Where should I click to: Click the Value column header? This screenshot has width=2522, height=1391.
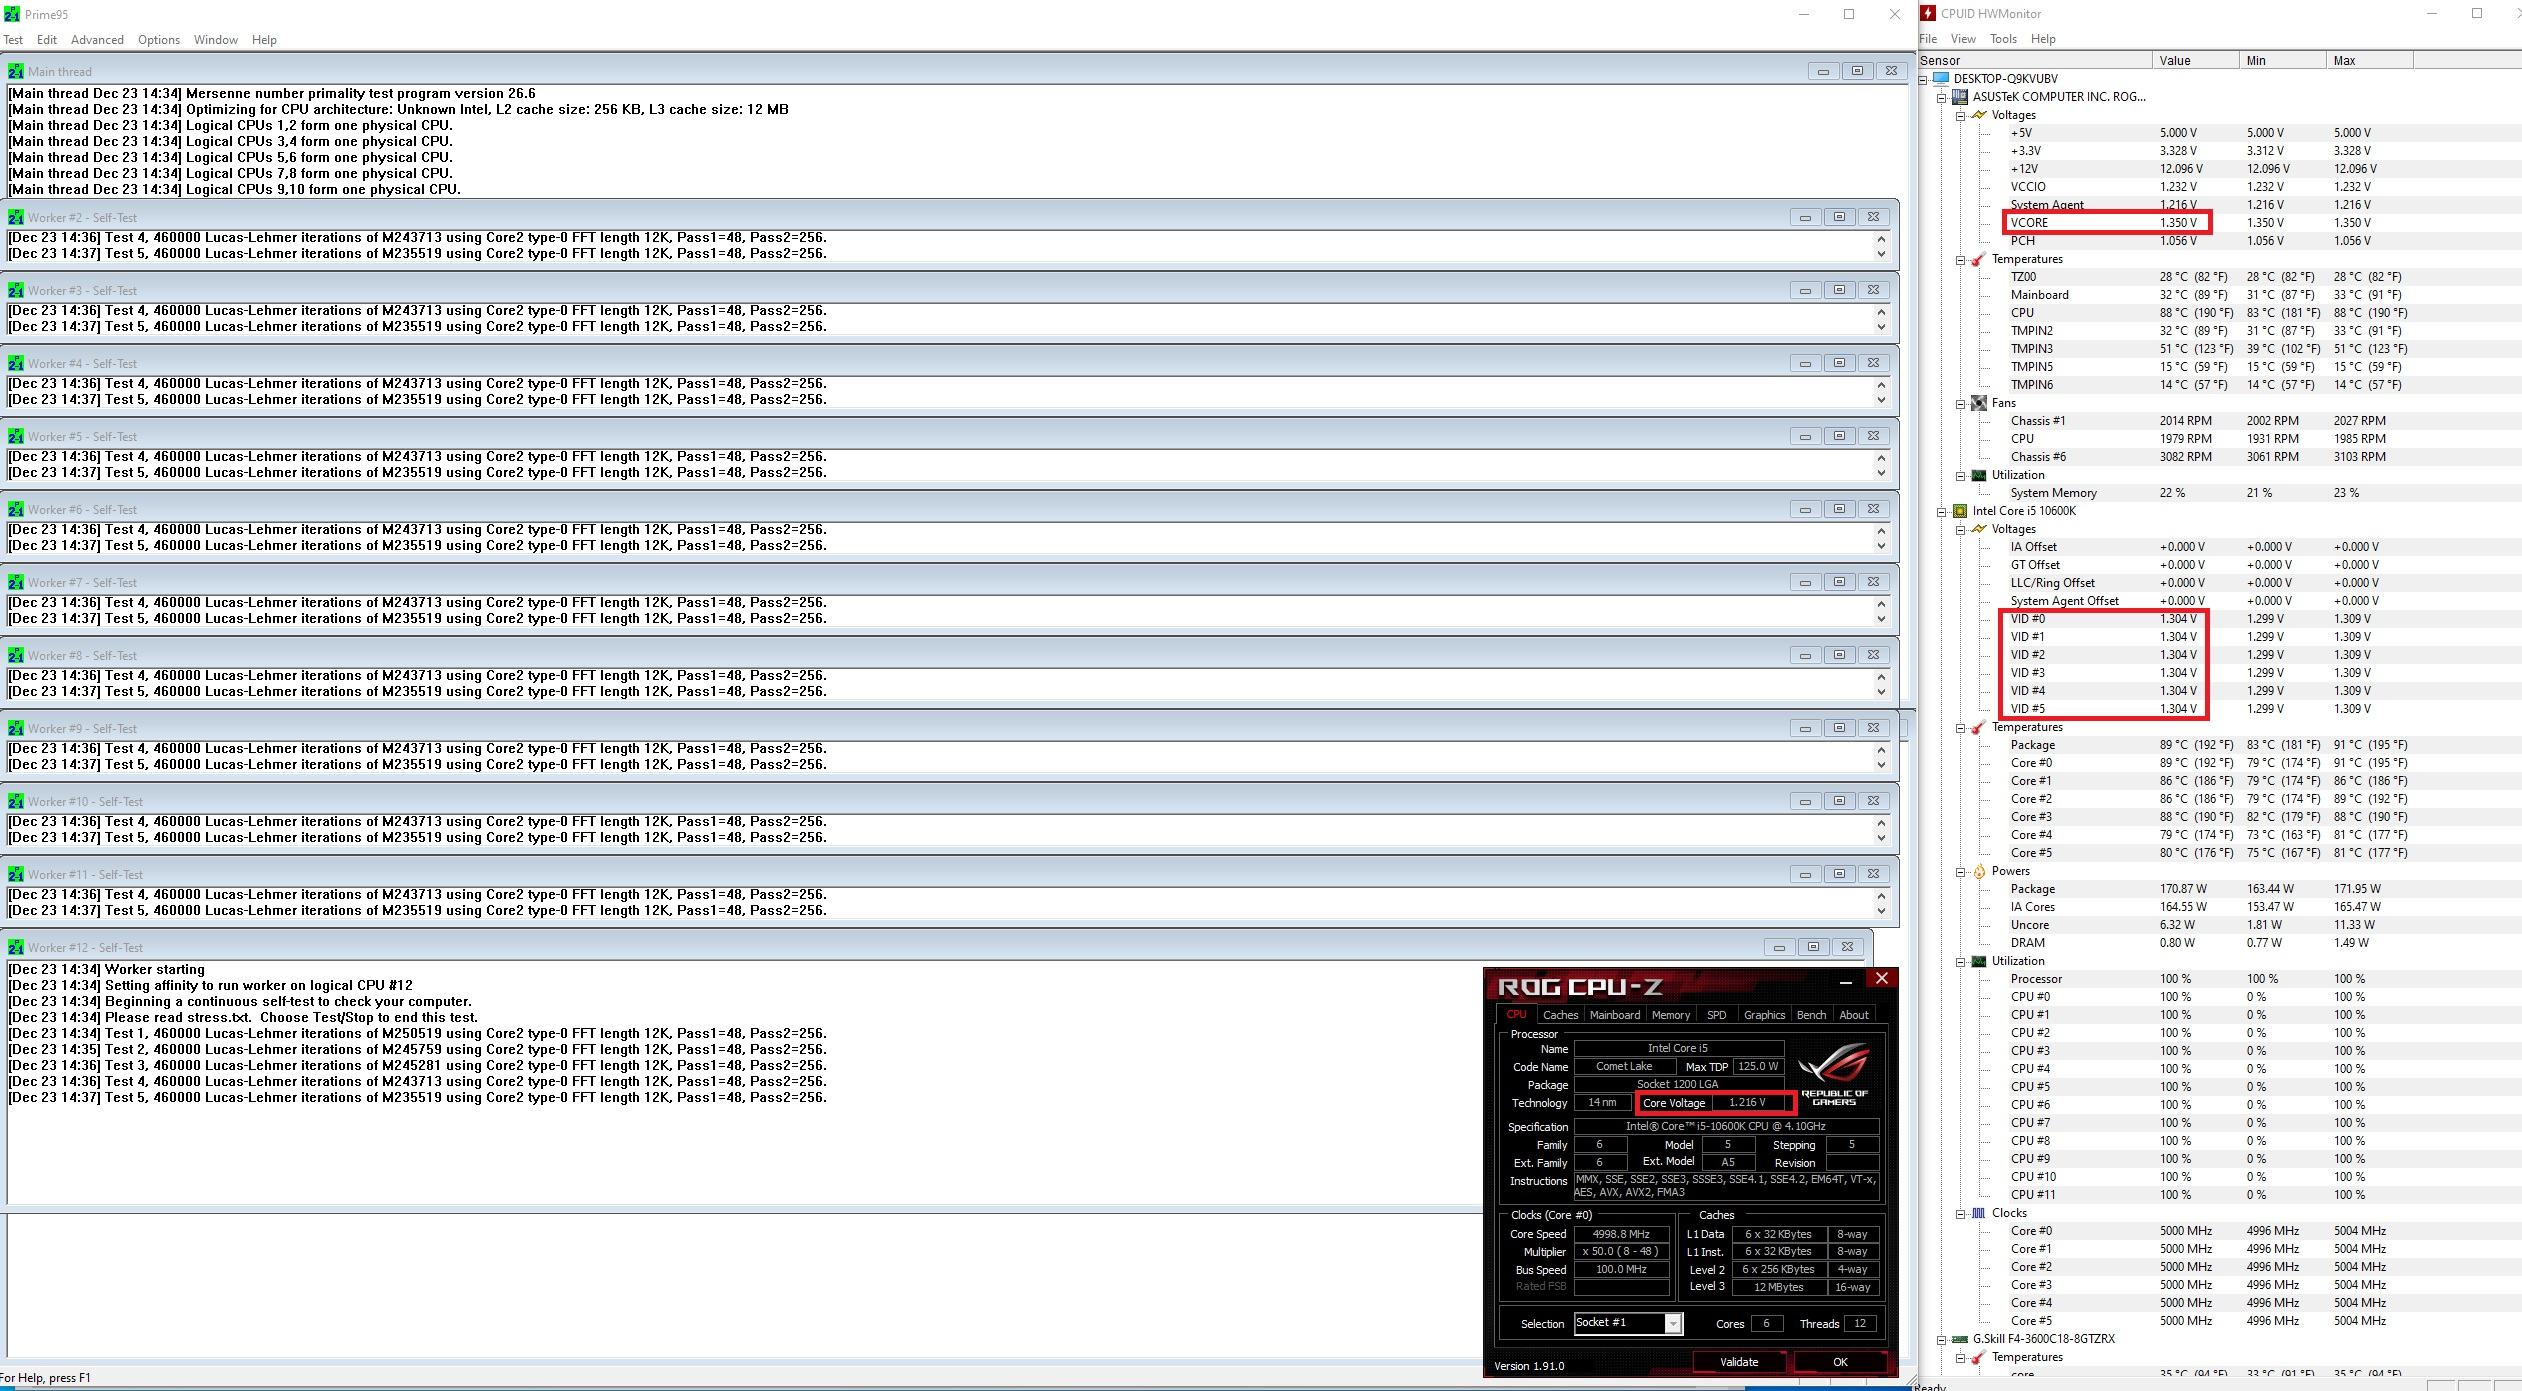pyautogui.click(x=2196, y=60)
